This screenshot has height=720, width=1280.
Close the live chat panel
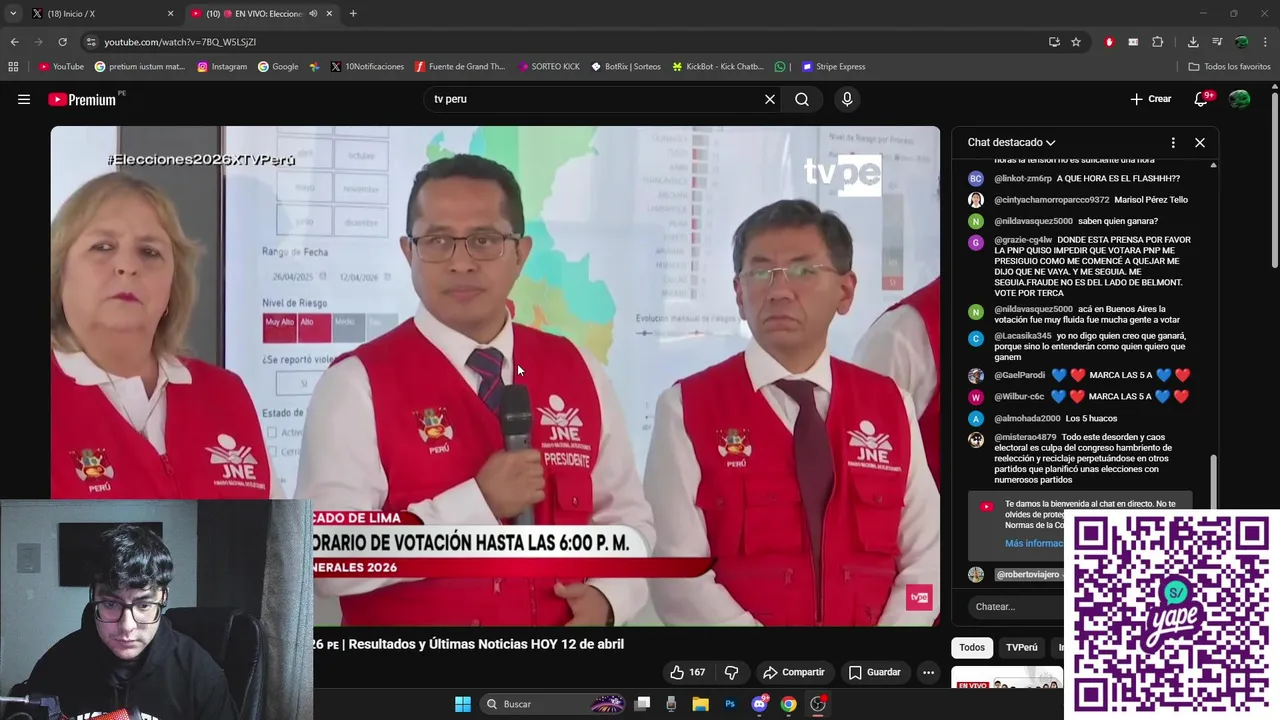click(1200, 142)
